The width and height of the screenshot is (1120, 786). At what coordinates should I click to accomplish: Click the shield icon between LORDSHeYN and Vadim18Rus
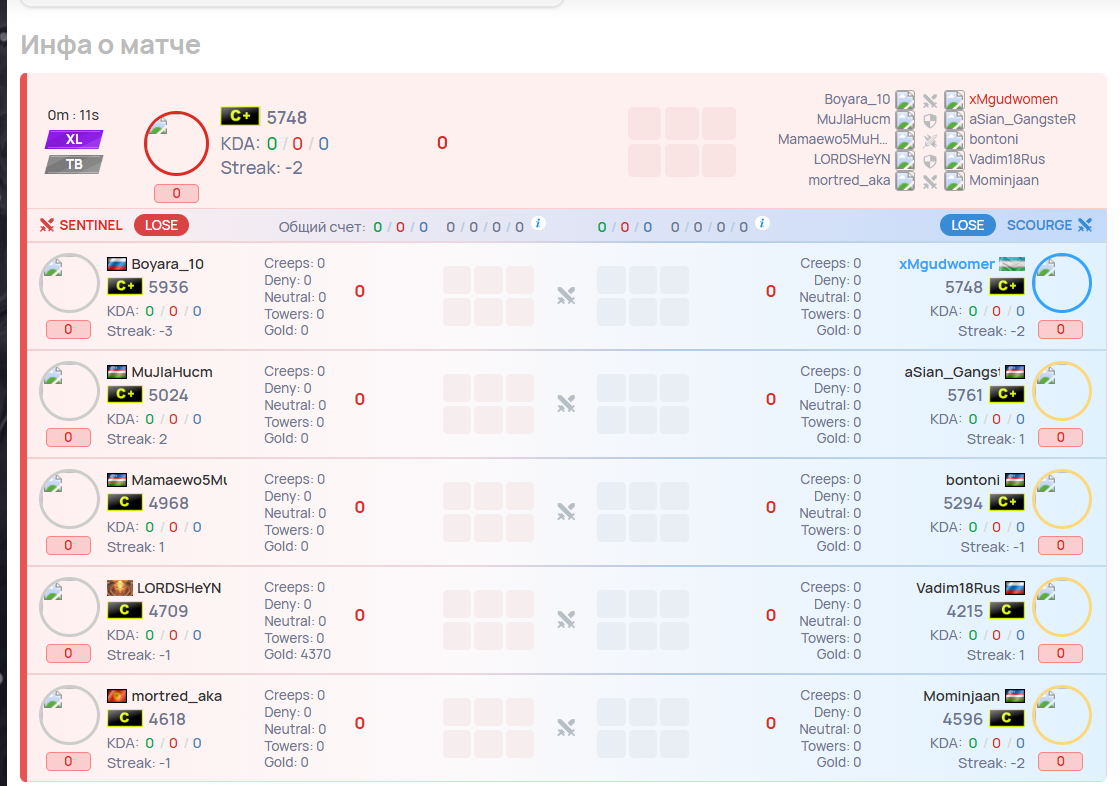(929, 160)
